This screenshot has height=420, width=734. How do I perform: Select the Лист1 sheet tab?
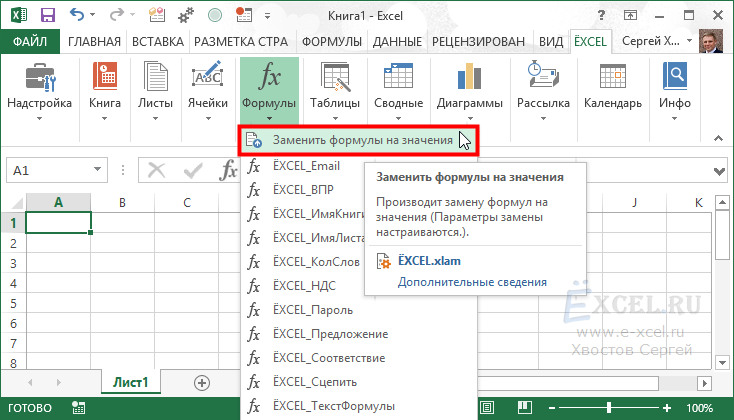131,383
